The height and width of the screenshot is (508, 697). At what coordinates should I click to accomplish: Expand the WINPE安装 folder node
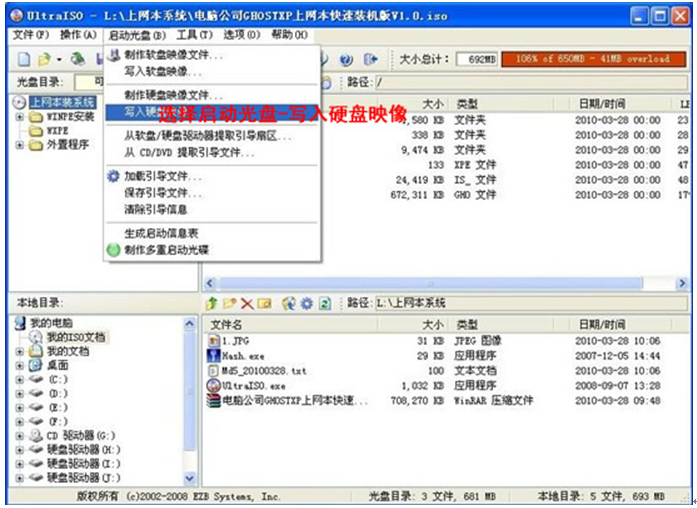pos(20,117)
